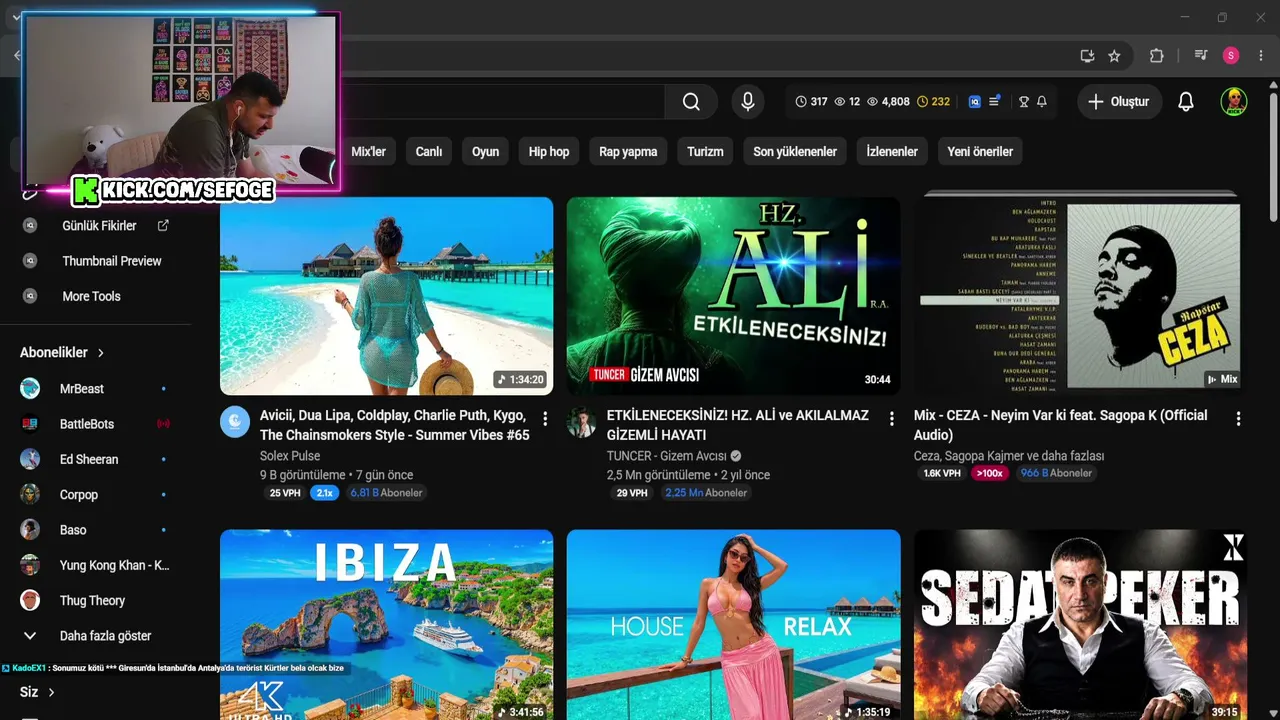Open Thumbnail Preview in the sidebar

[112, 261]
